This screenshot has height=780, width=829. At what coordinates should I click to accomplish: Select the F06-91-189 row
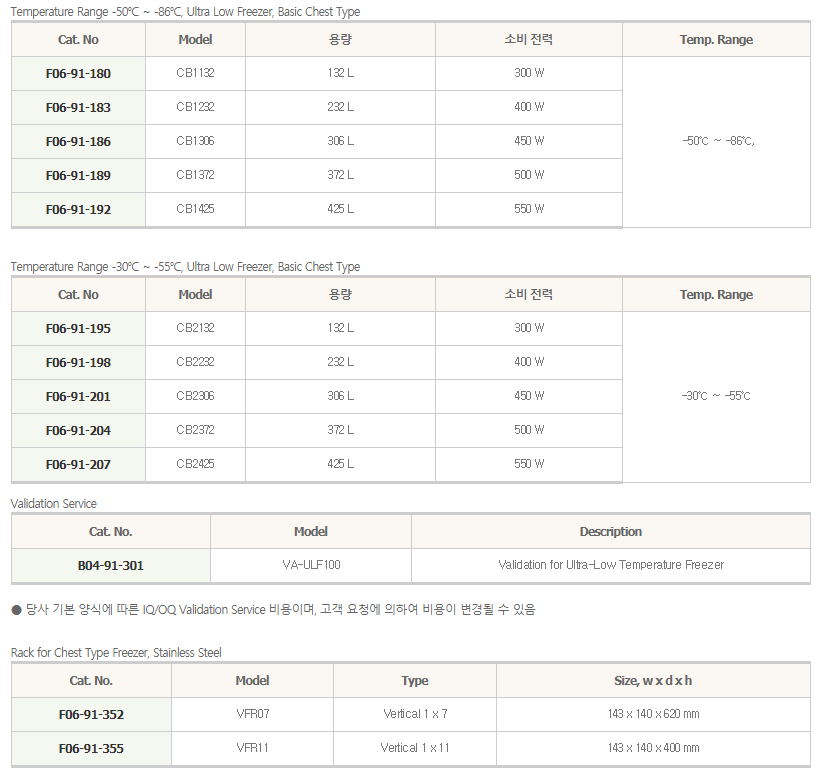point(78,176)
